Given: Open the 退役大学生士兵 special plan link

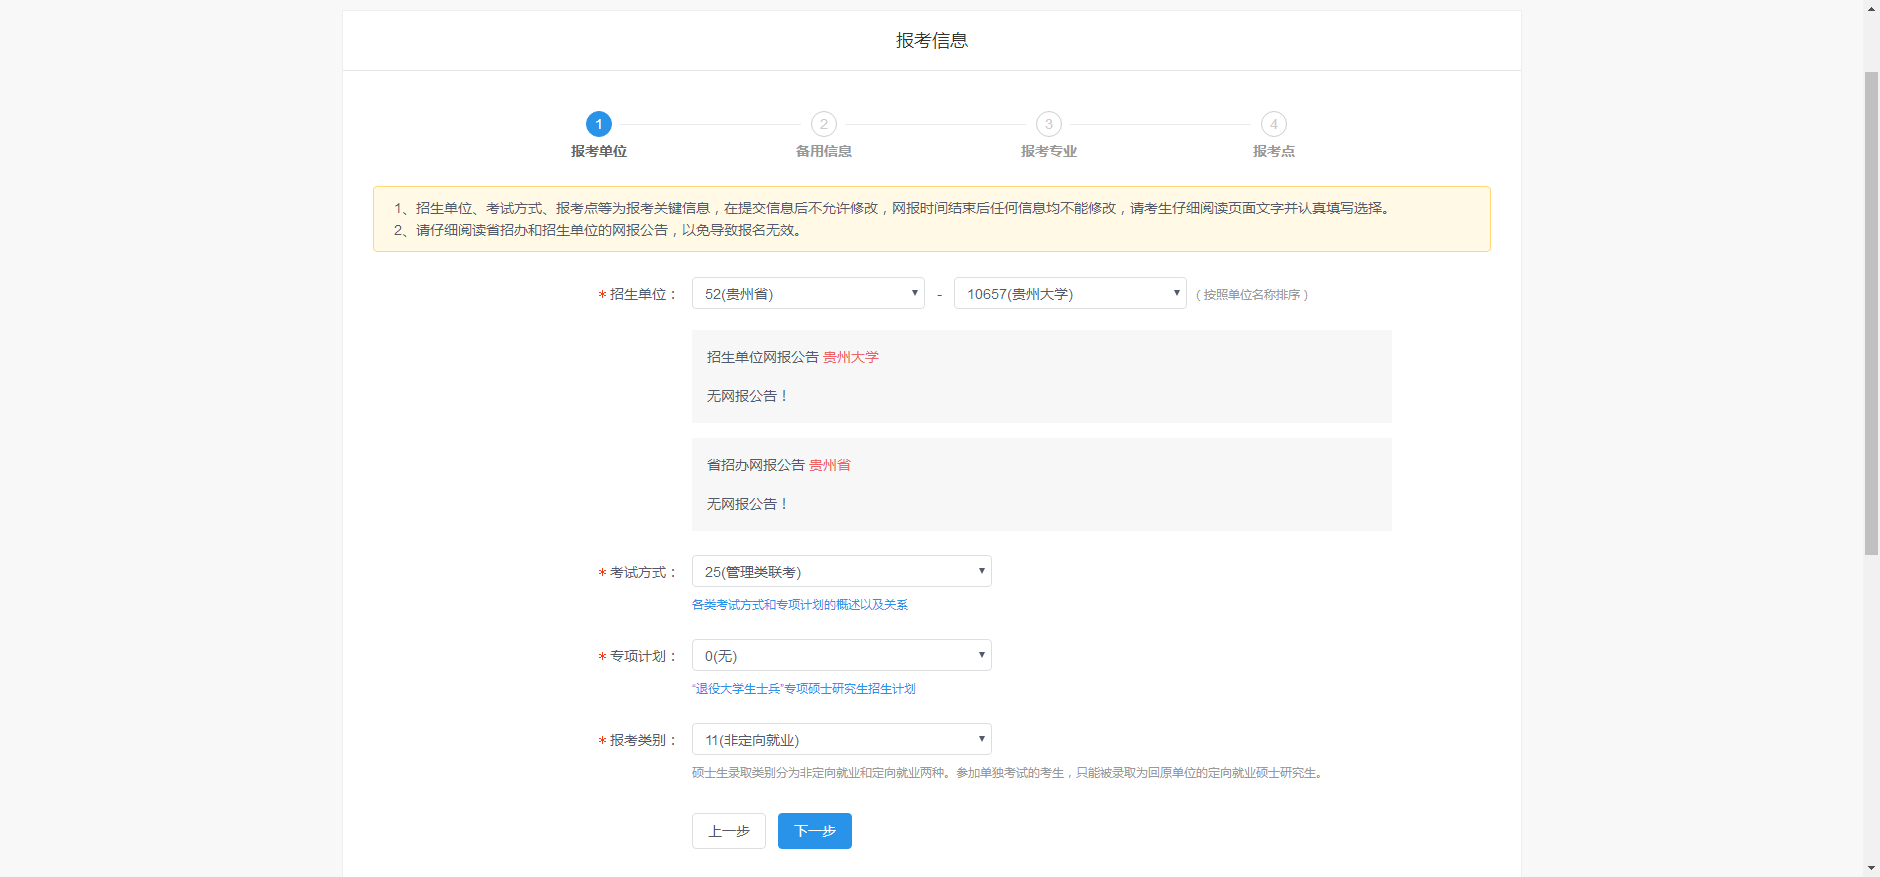Looking at the screenshot, I should click(x=804, y=689).
